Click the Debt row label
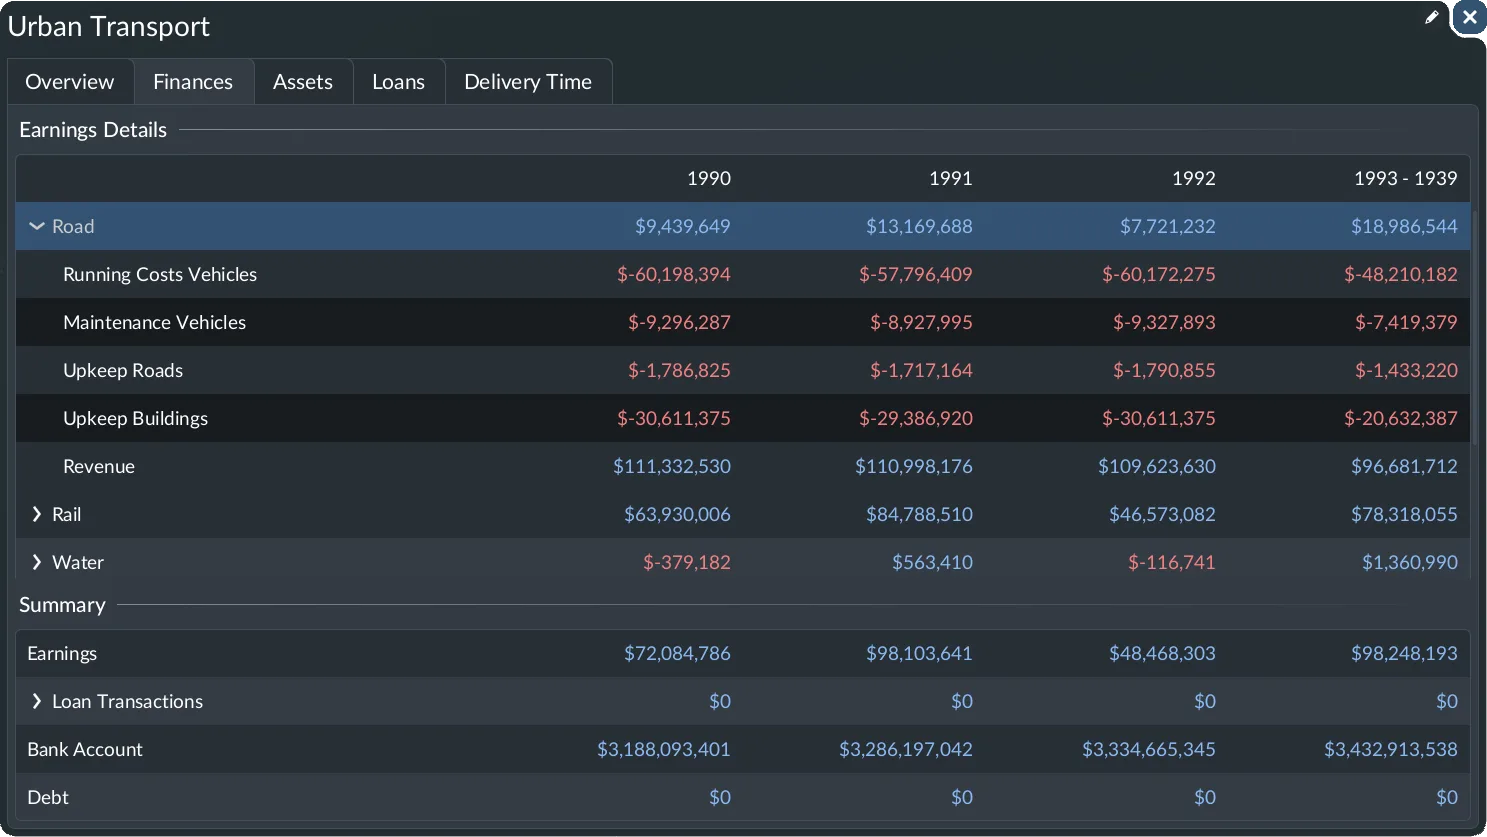This screenshot has height=837, width=1487. click(x=48, y=797)
